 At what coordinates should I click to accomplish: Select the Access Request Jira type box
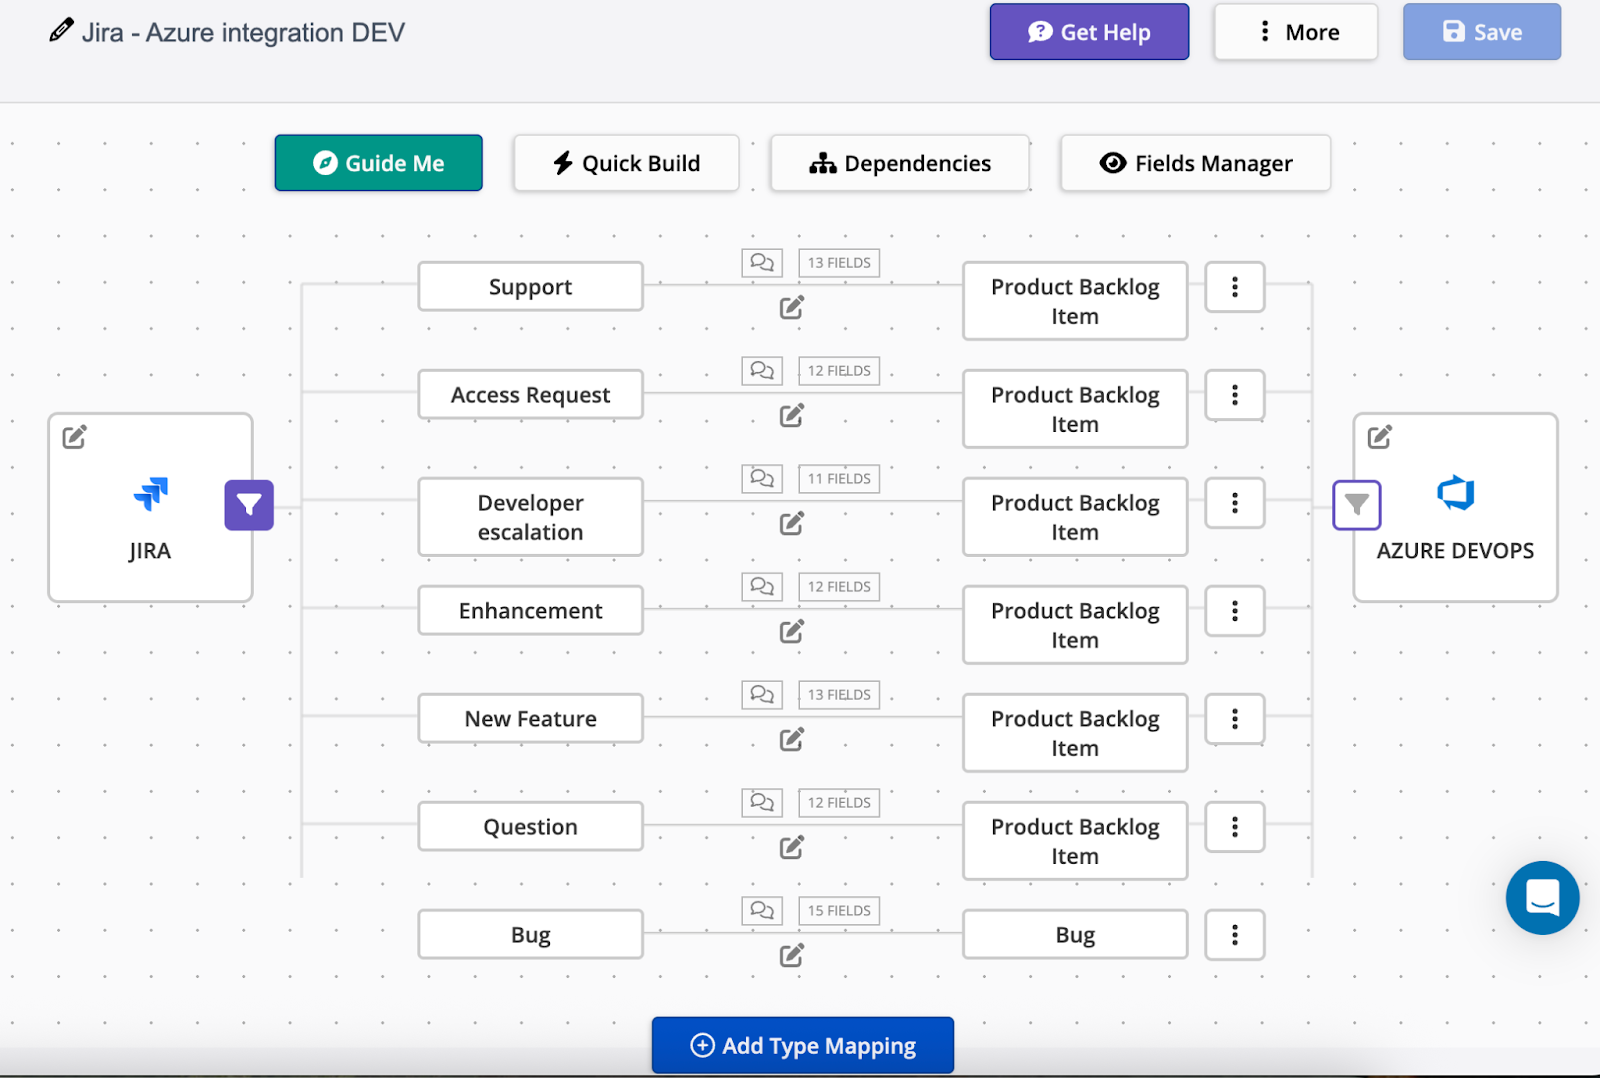pos(531,395)
